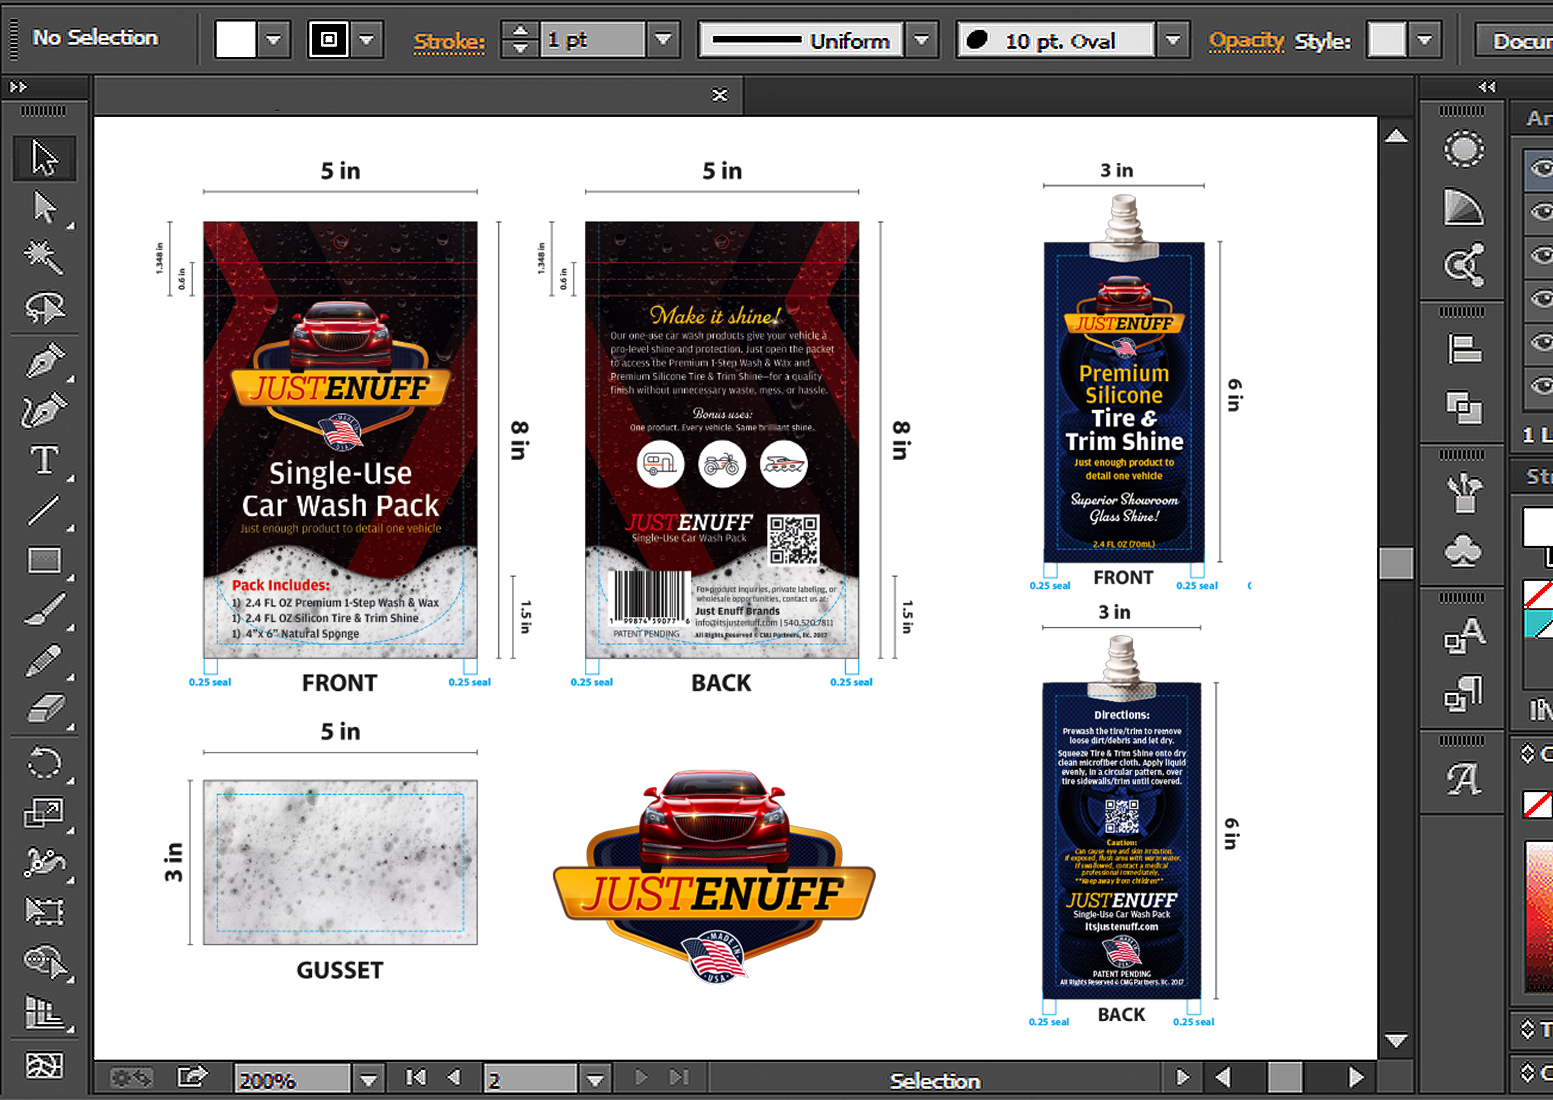Select the Free Transform tool

point(44,911)
